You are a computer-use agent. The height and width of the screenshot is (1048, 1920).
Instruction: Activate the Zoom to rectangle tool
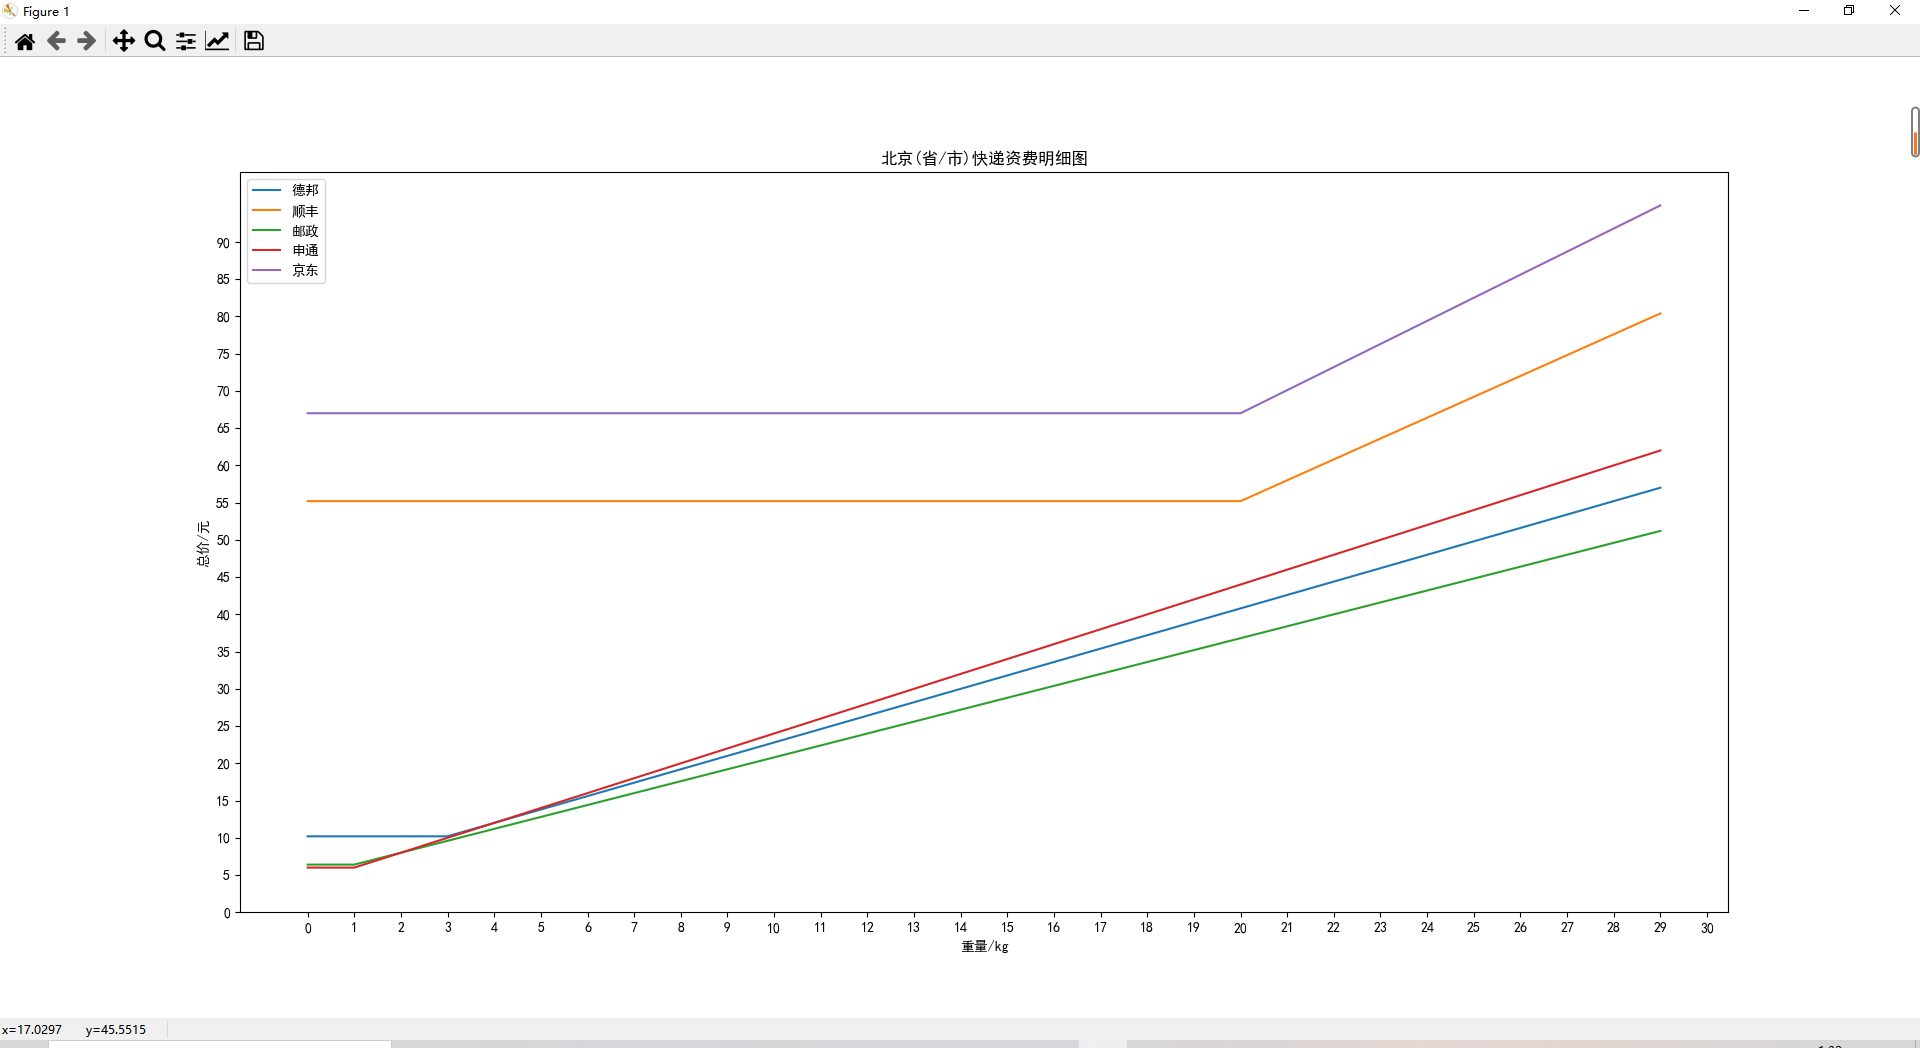(155, 41)
